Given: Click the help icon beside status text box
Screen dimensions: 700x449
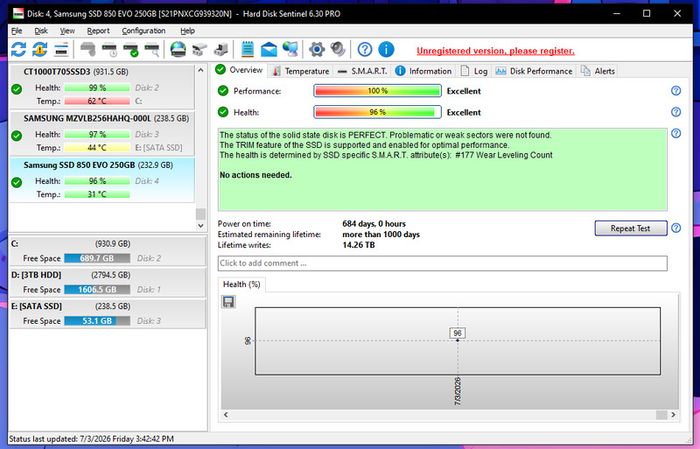Looking at the screenshot, I should coord(676,133).
